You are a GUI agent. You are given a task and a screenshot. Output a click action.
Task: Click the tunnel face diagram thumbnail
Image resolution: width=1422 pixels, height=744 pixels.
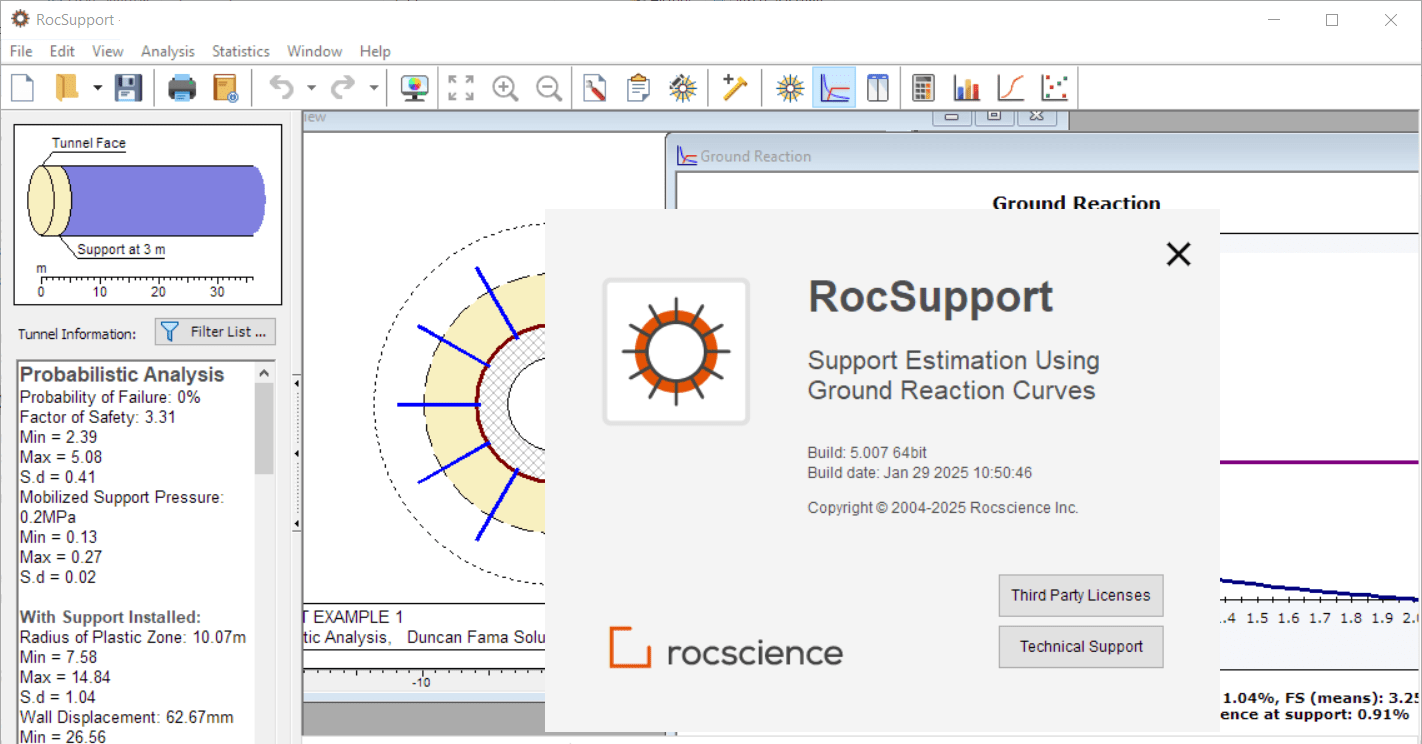[148, 214]
